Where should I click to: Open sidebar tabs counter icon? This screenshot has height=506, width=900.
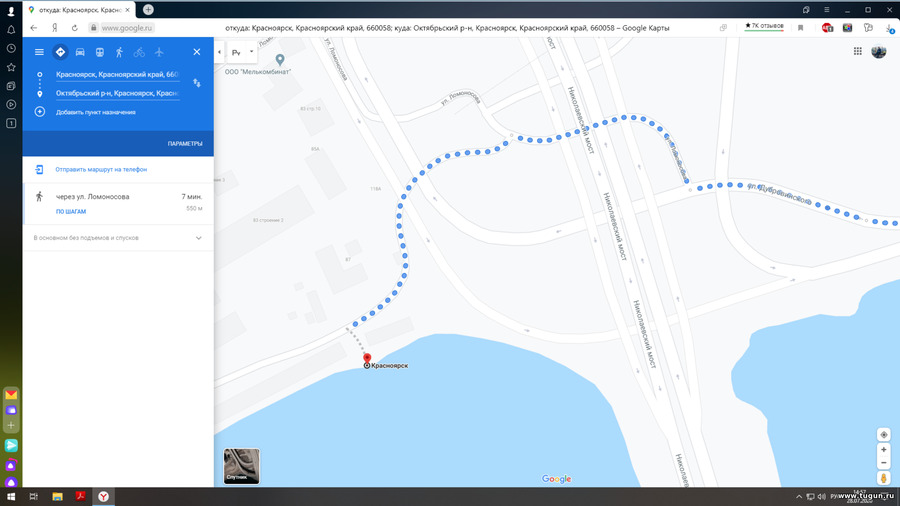click(11, 123)
